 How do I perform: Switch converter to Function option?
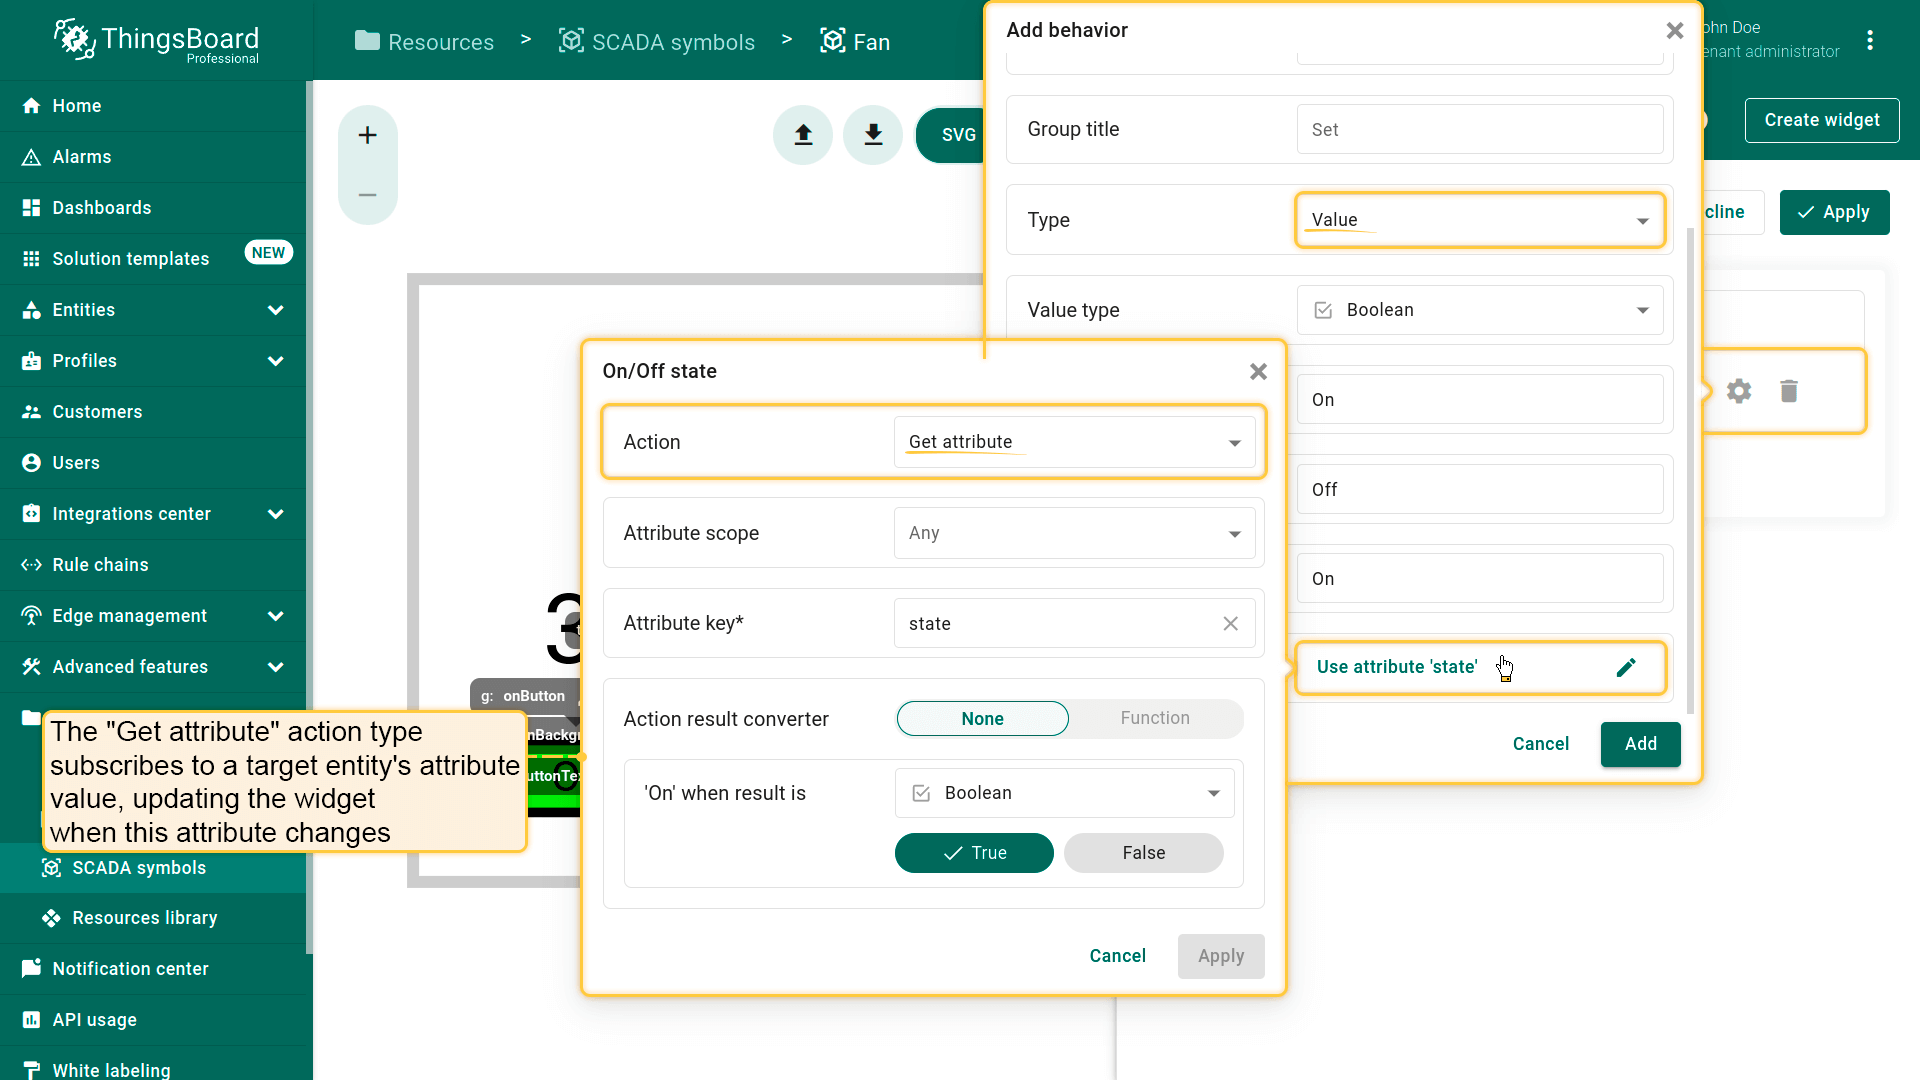1155,719
